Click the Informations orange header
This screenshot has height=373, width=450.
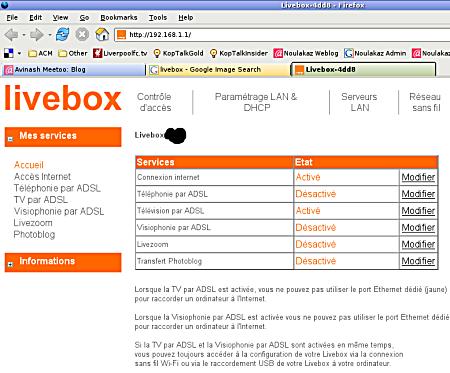63,262
